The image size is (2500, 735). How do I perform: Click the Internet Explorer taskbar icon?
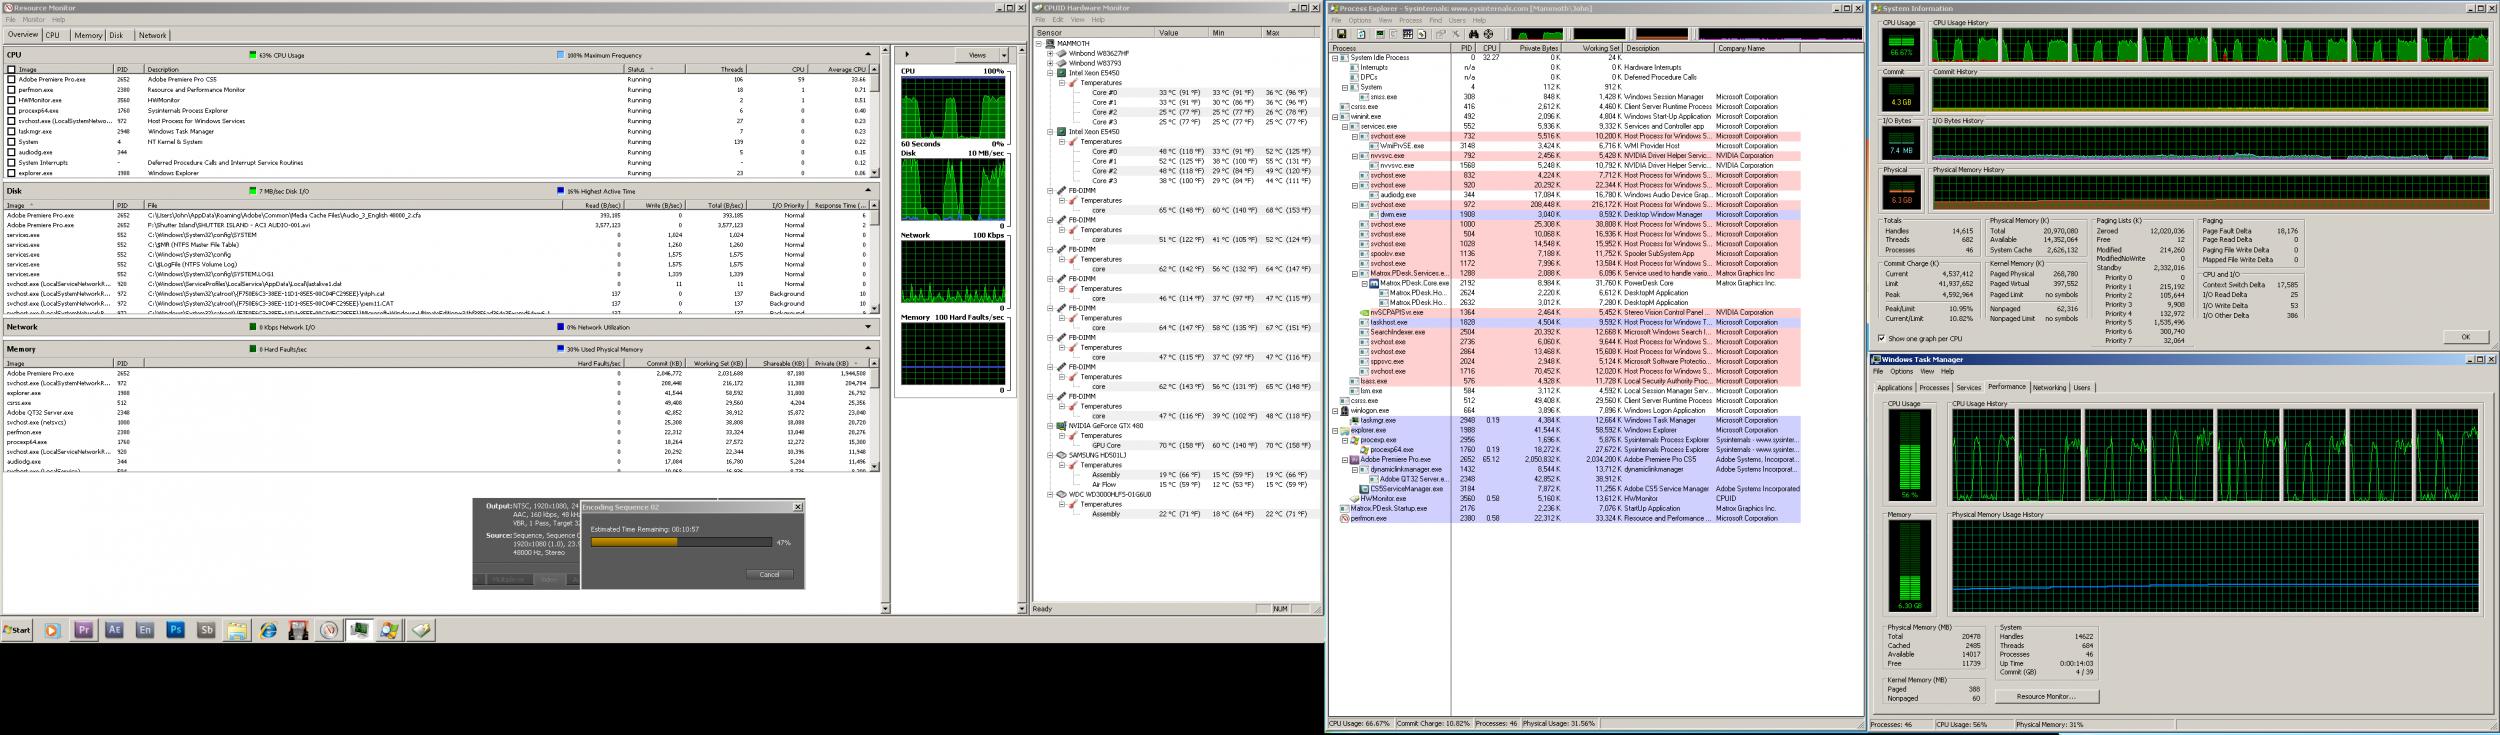click(x=268, y=630)
